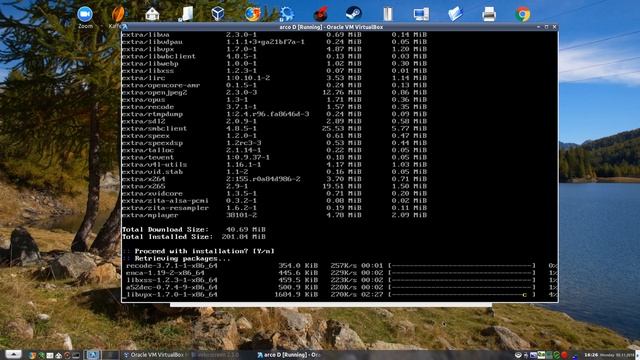The image size is (640, 360).
Task: Click the mail launcher in bottom panel
Action: point(49,356)
